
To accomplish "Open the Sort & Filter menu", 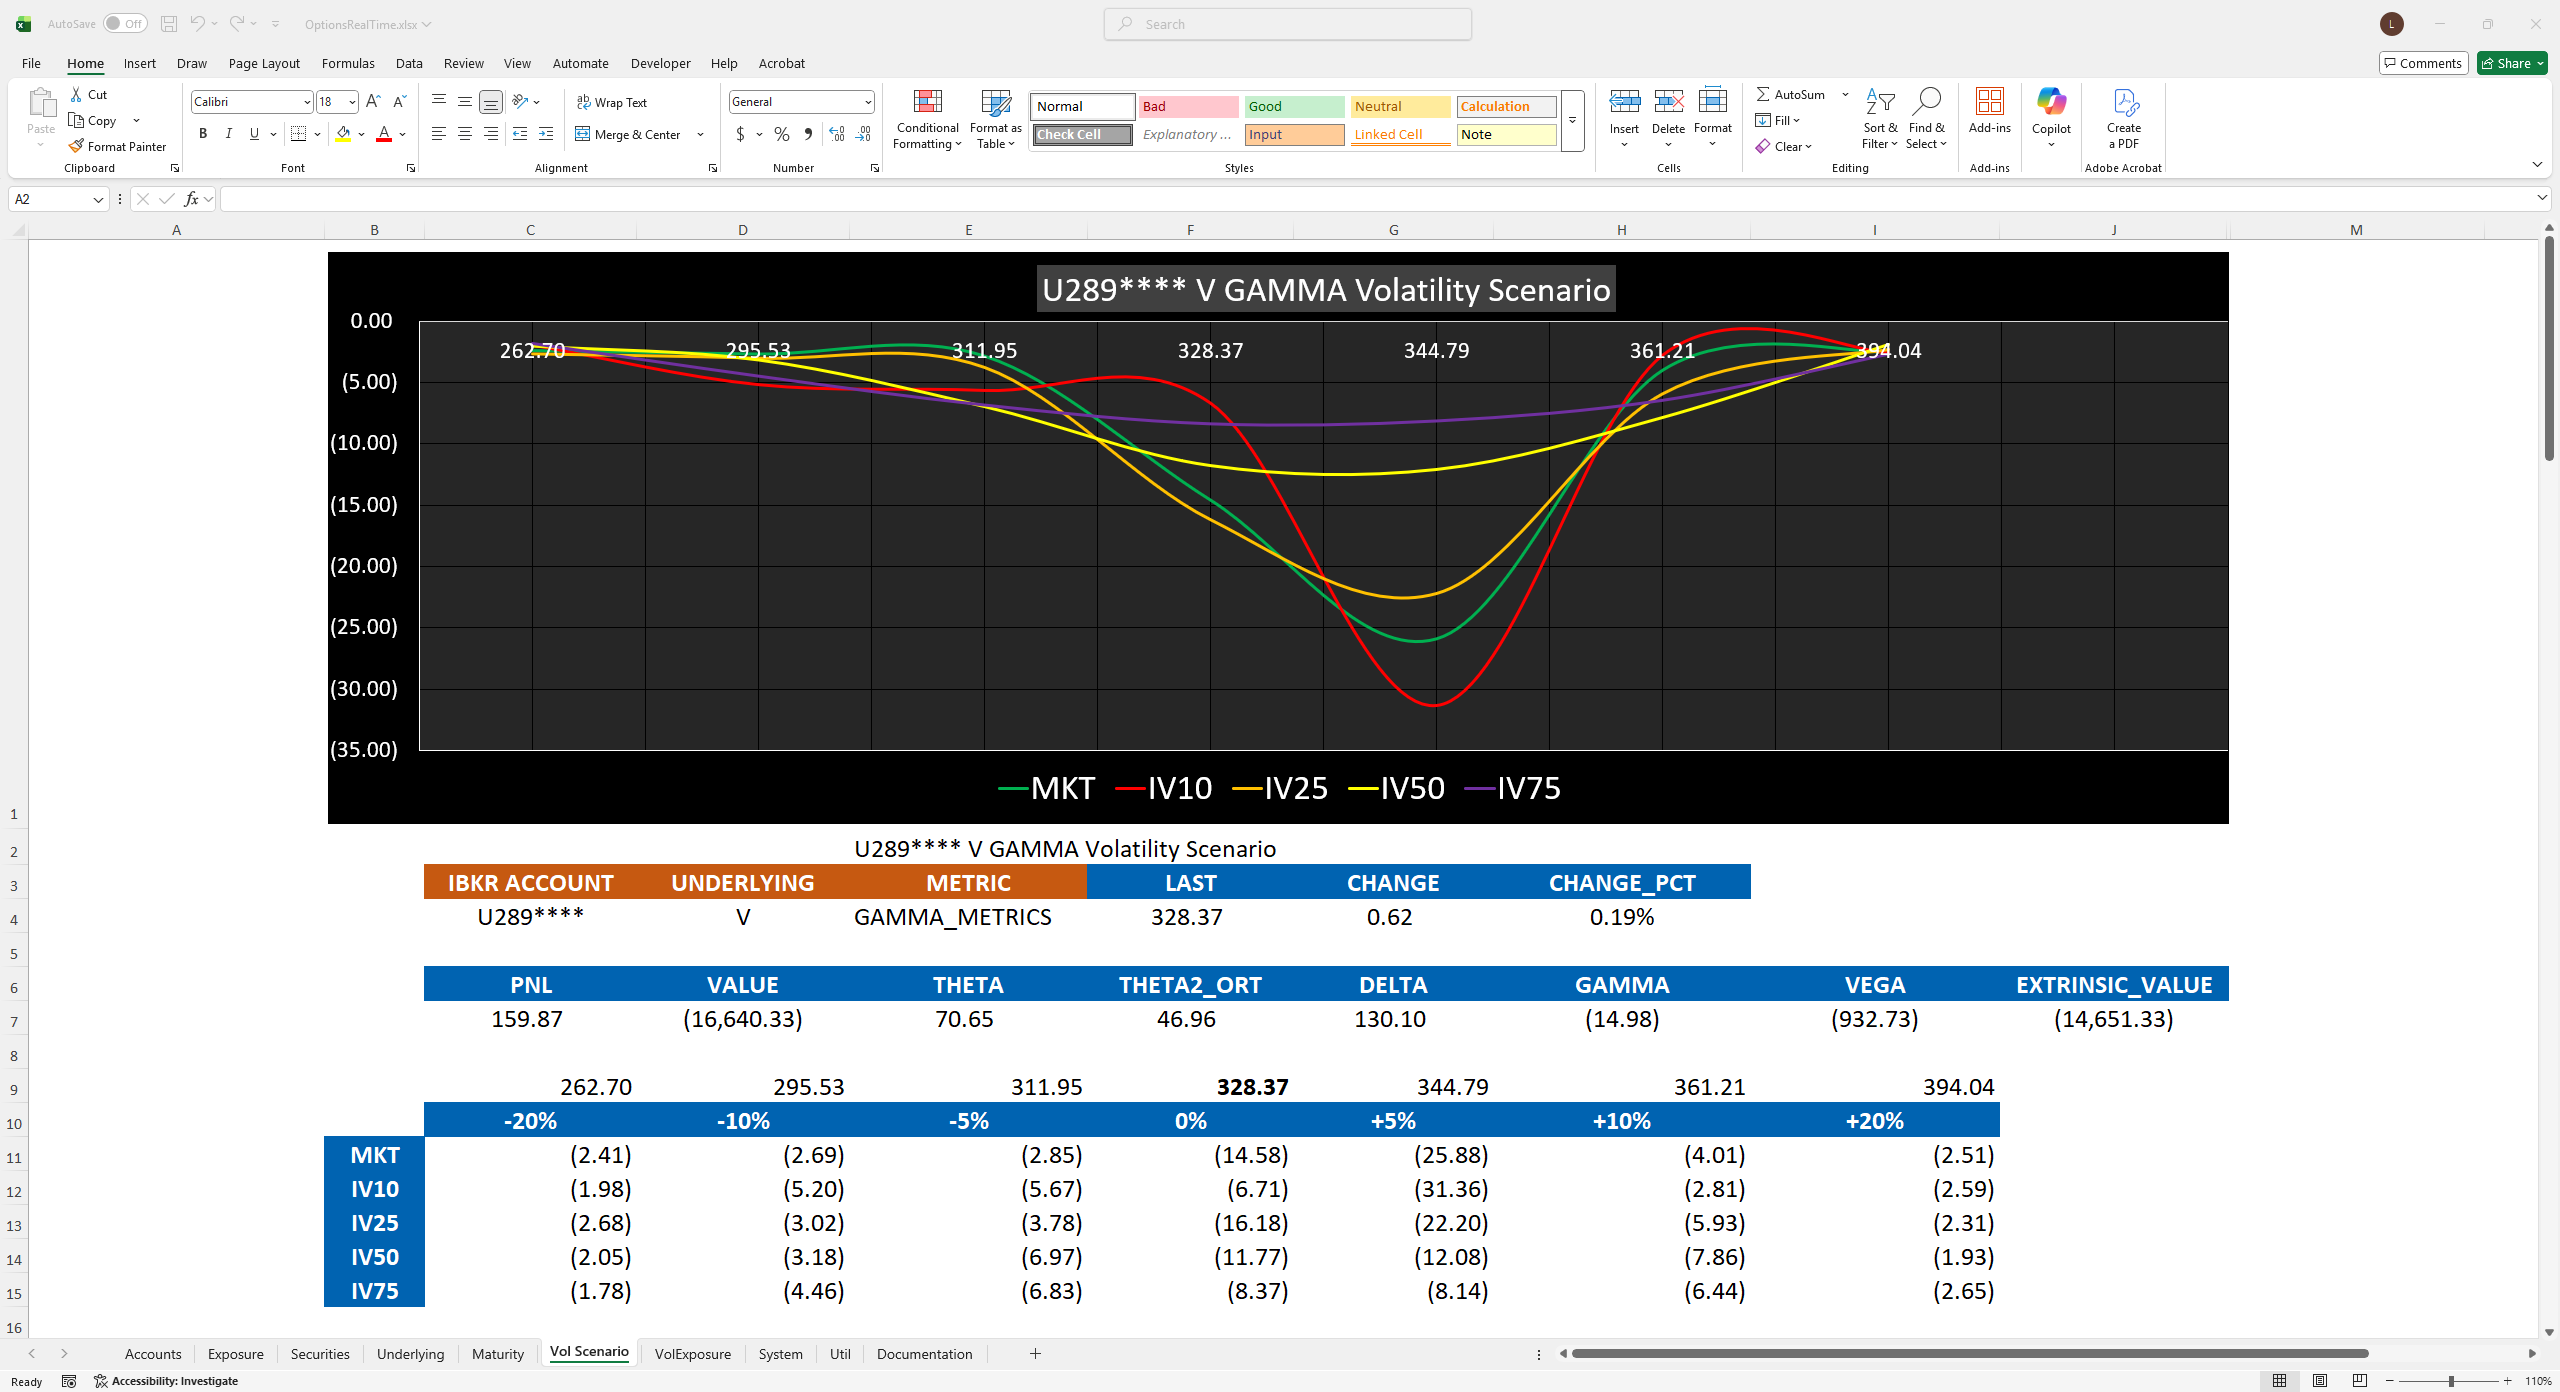I will coord(1879,119).
